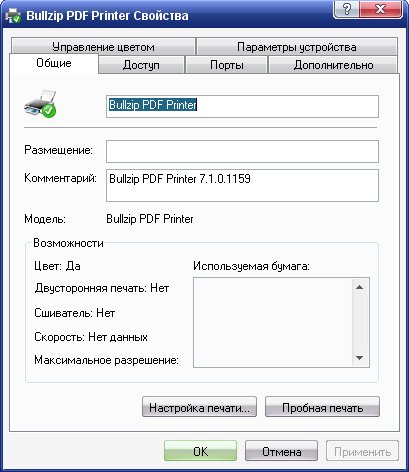This screenshot has height=472, width=409.
Task: Close the properties dialog with X
Action: pos(381,9)
